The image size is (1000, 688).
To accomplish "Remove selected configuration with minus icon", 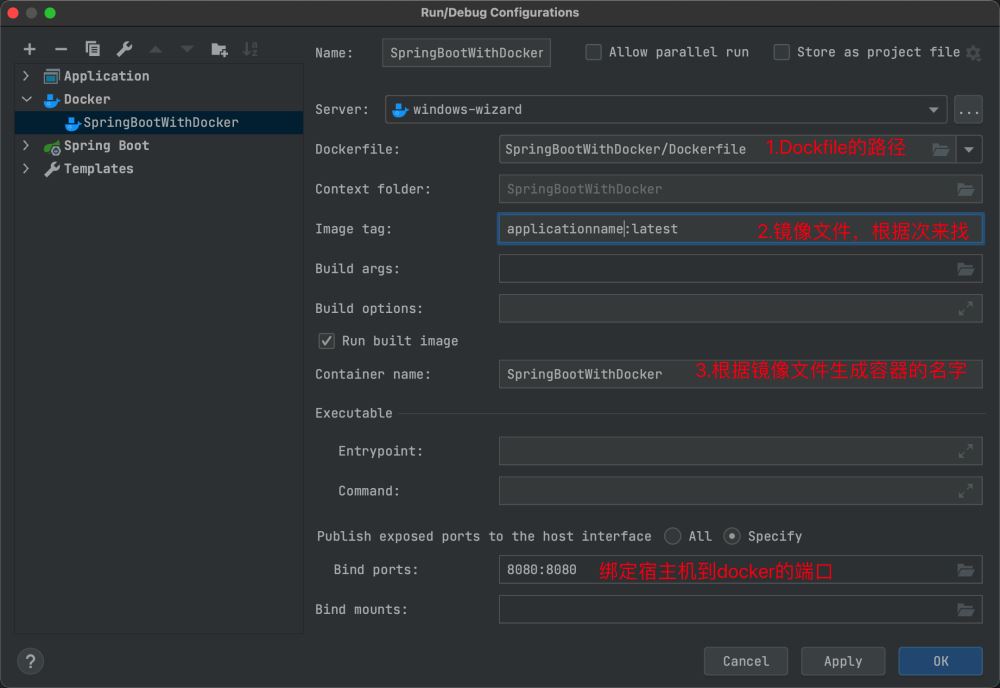I will coord(61,49).
